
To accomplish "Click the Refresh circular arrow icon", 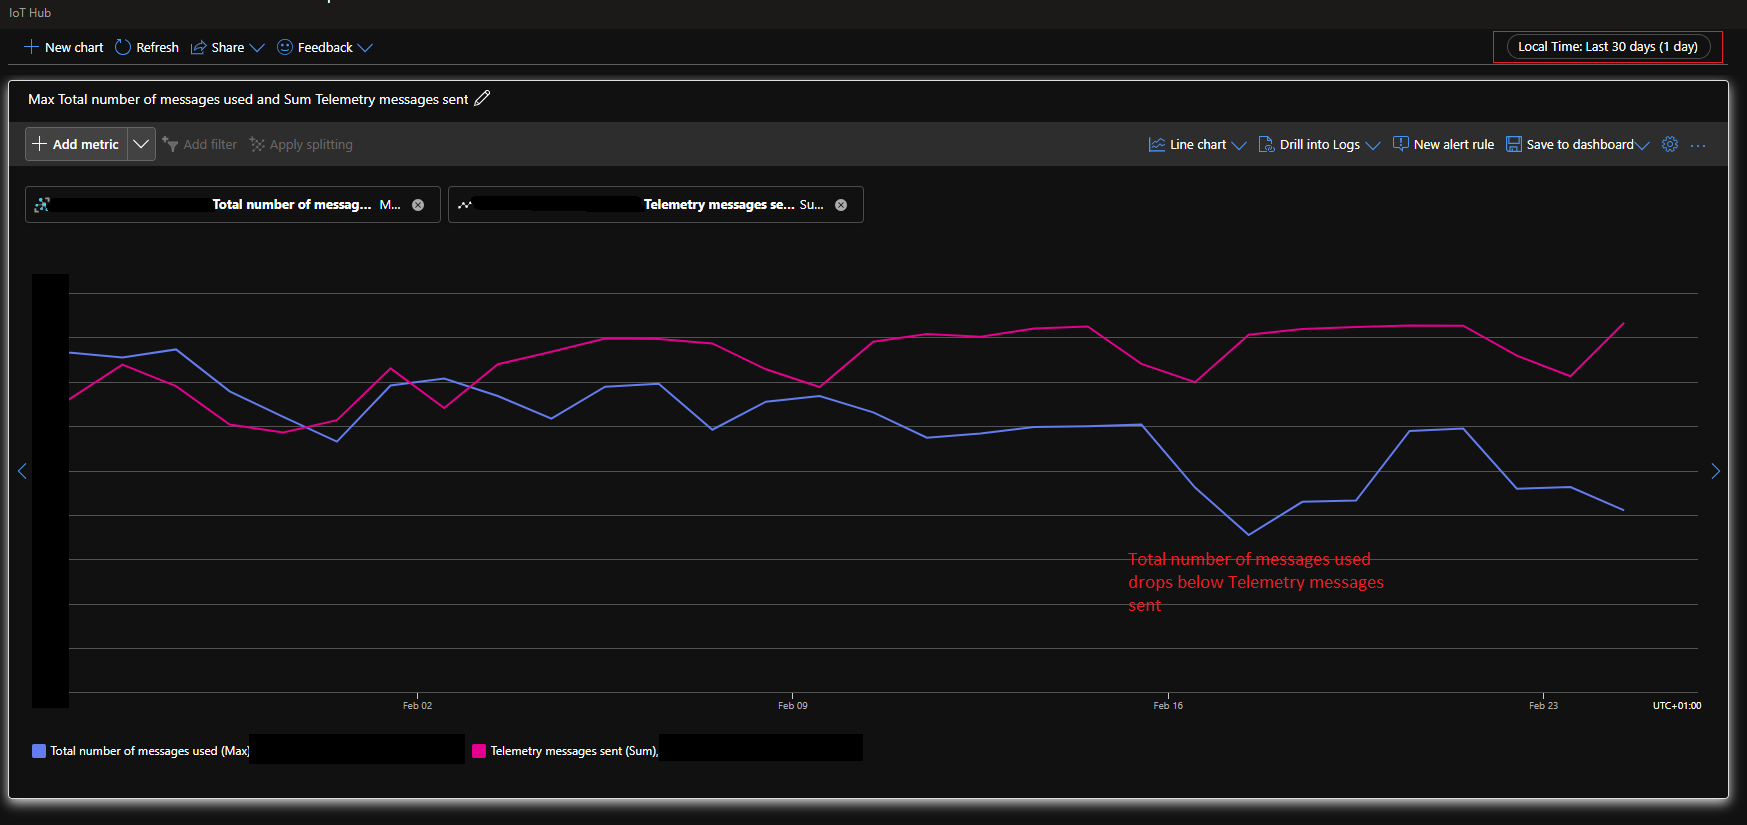I will tap(123, 47).
